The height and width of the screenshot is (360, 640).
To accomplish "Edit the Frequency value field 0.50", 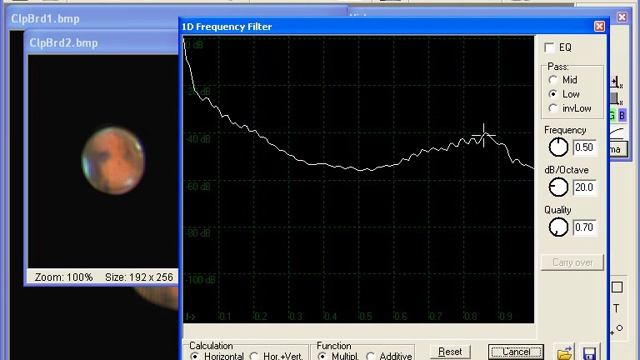I will click(x=584, y=147).
